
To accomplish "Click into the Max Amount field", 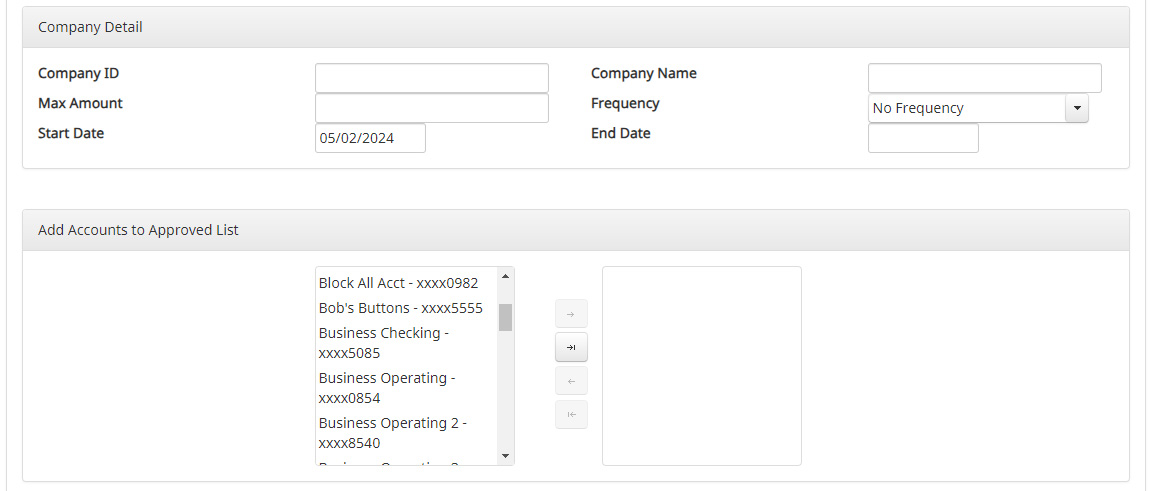I will (x=431, y=108).
